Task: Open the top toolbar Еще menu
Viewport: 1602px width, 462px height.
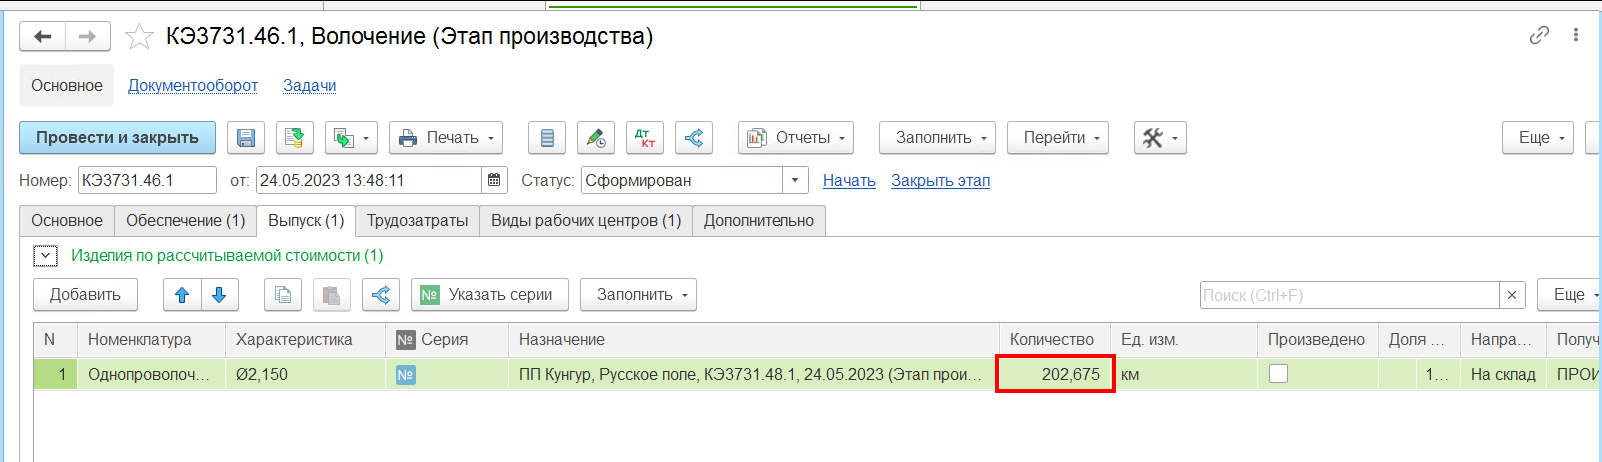Action: click(1538, 138)
